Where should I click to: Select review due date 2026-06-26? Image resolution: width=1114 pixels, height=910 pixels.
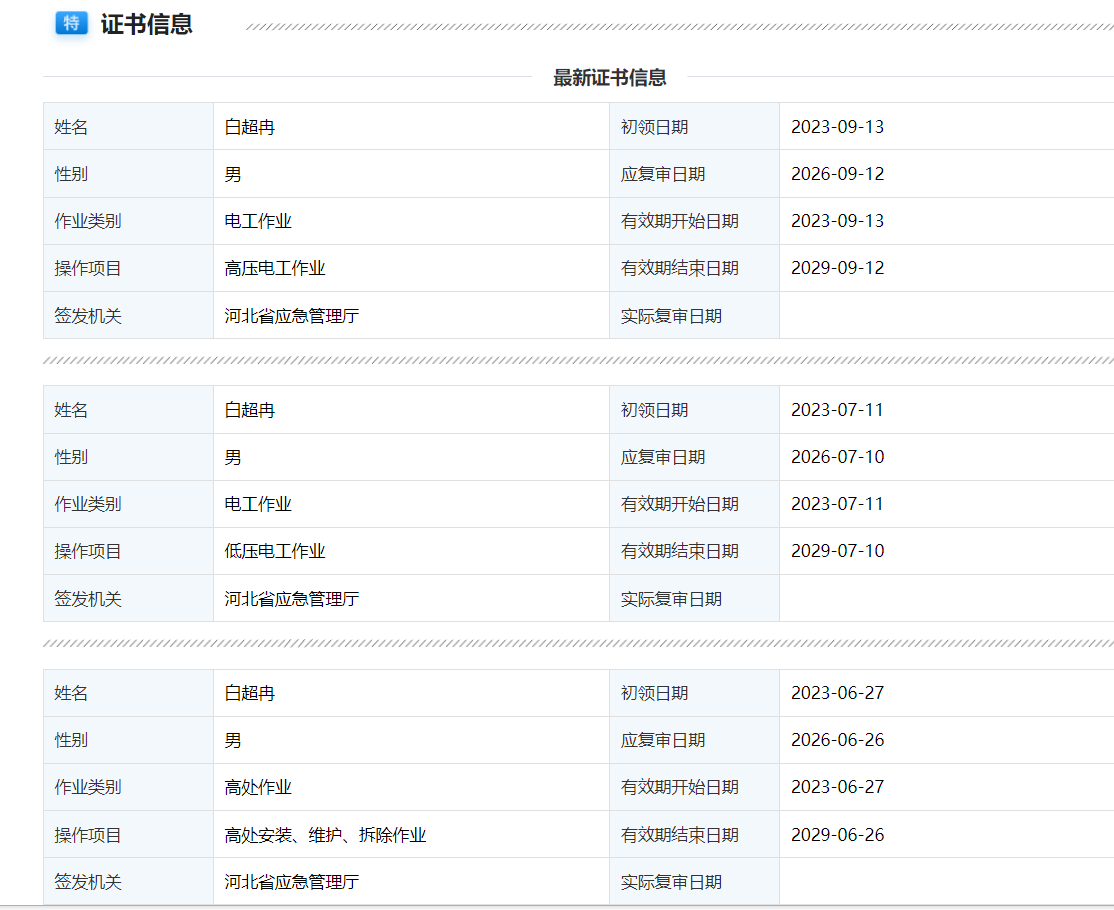837,740
